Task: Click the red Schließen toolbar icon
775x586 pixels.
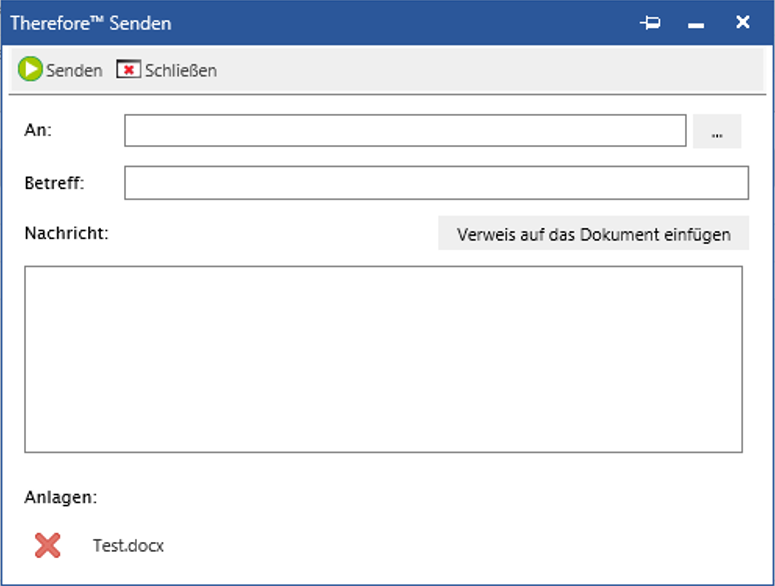Action: [128, 70]
